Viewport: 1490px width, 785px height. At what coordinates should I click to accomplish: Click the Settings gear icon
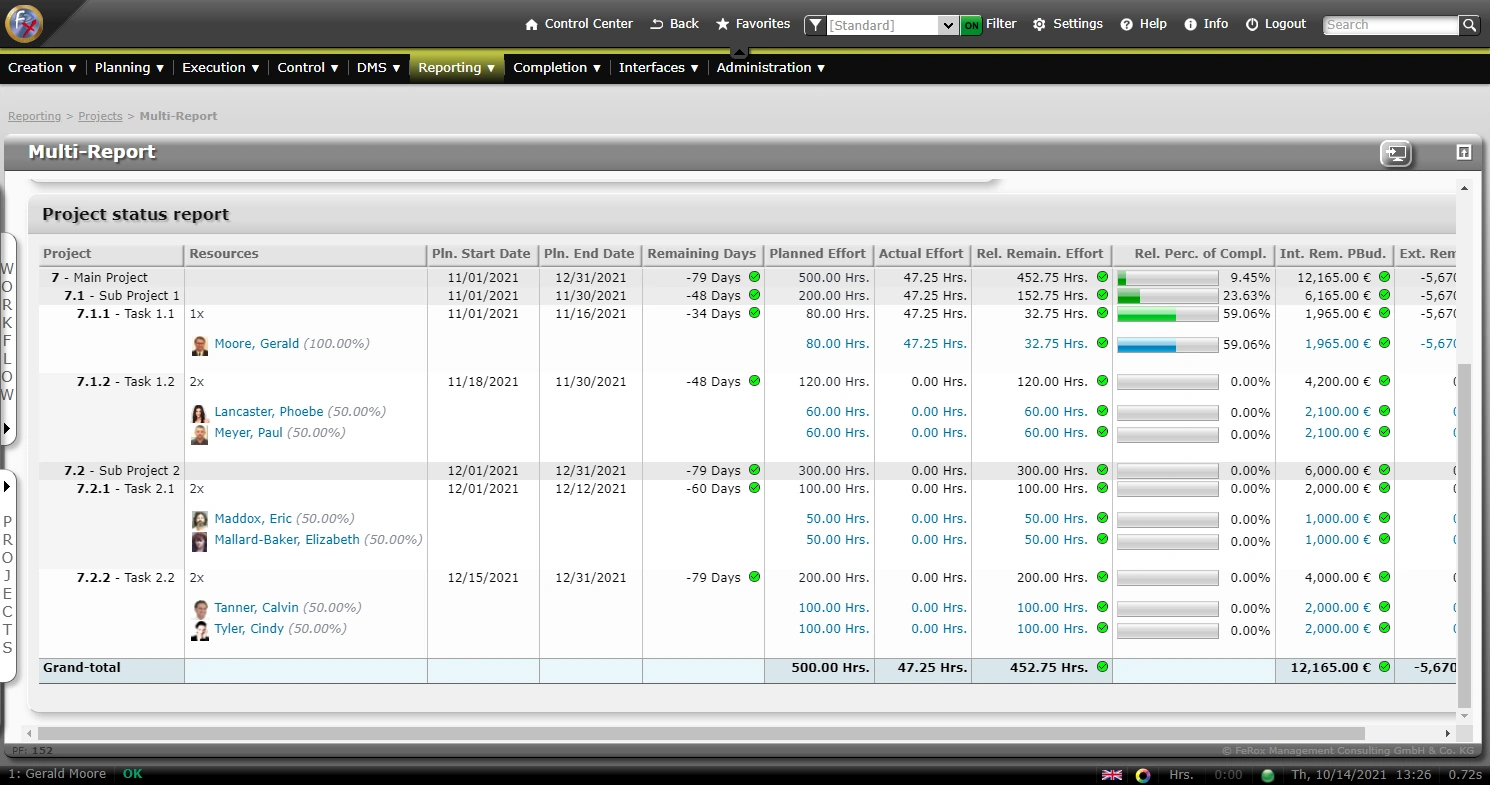[x=1039, y=24]
